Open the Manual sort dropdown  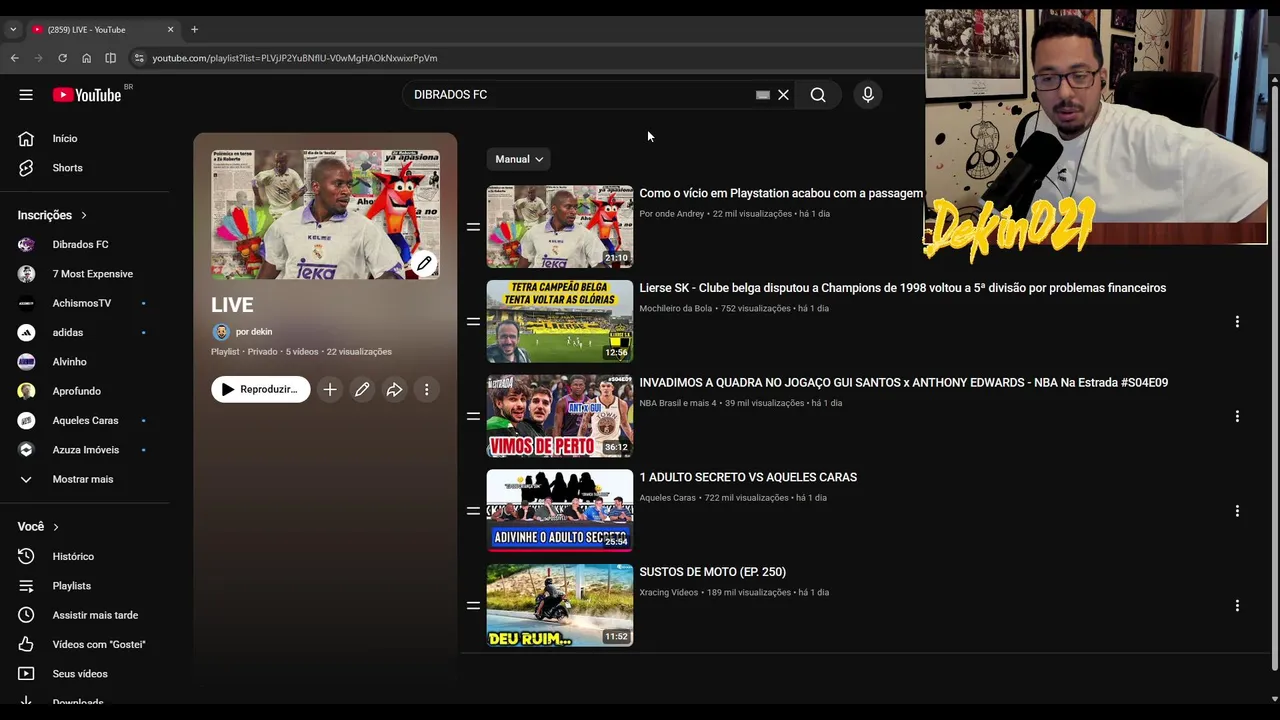(x=519, y=159)
